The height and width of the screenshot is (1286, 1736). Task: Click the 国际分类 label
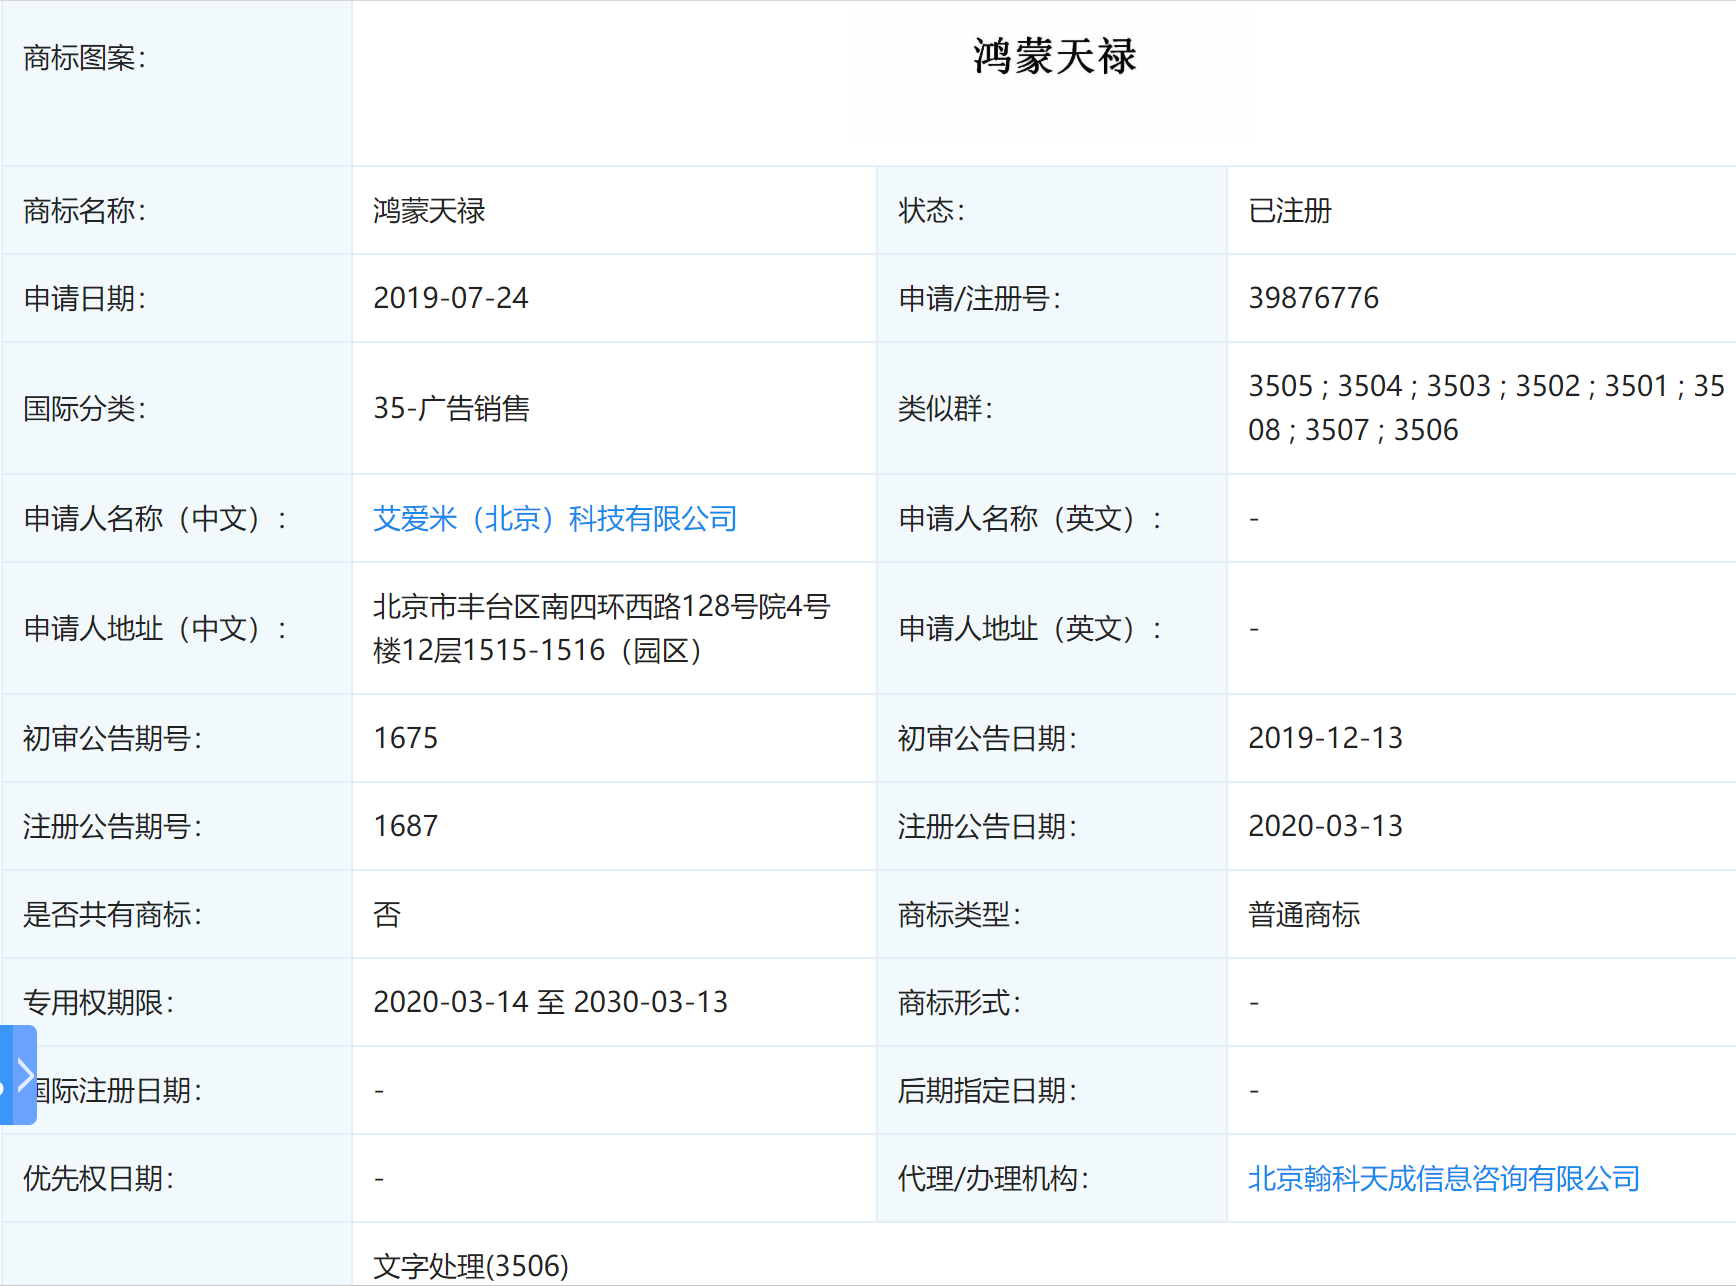(x=85, y=409)
